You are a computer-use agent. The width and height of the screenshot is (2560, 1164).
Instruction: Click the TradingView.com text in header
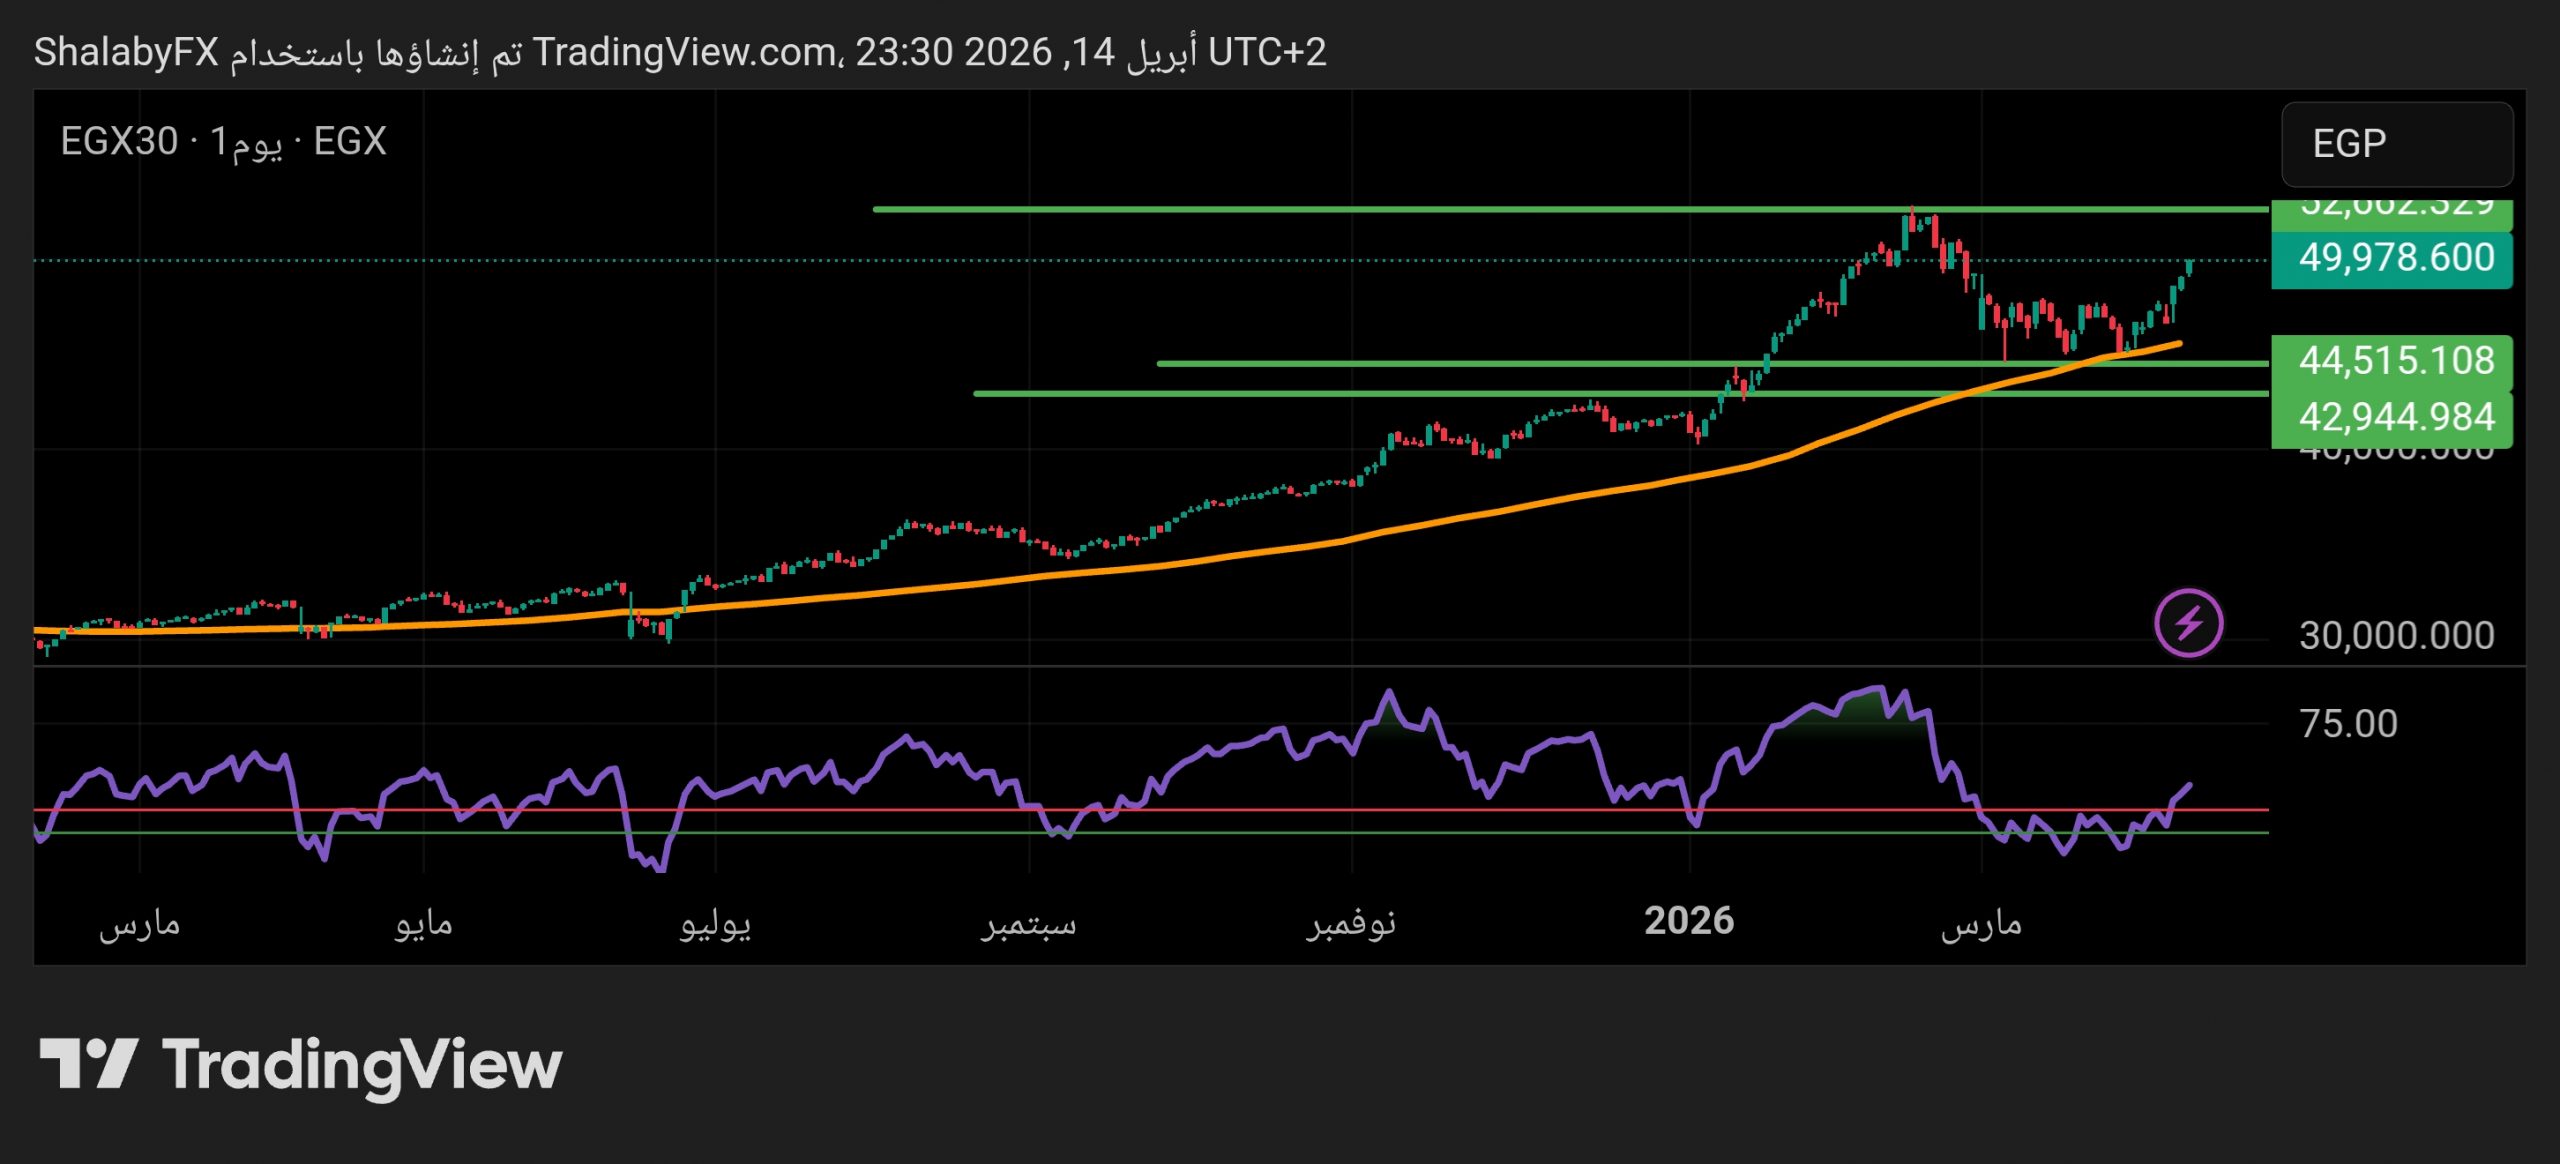click(686, 52)
